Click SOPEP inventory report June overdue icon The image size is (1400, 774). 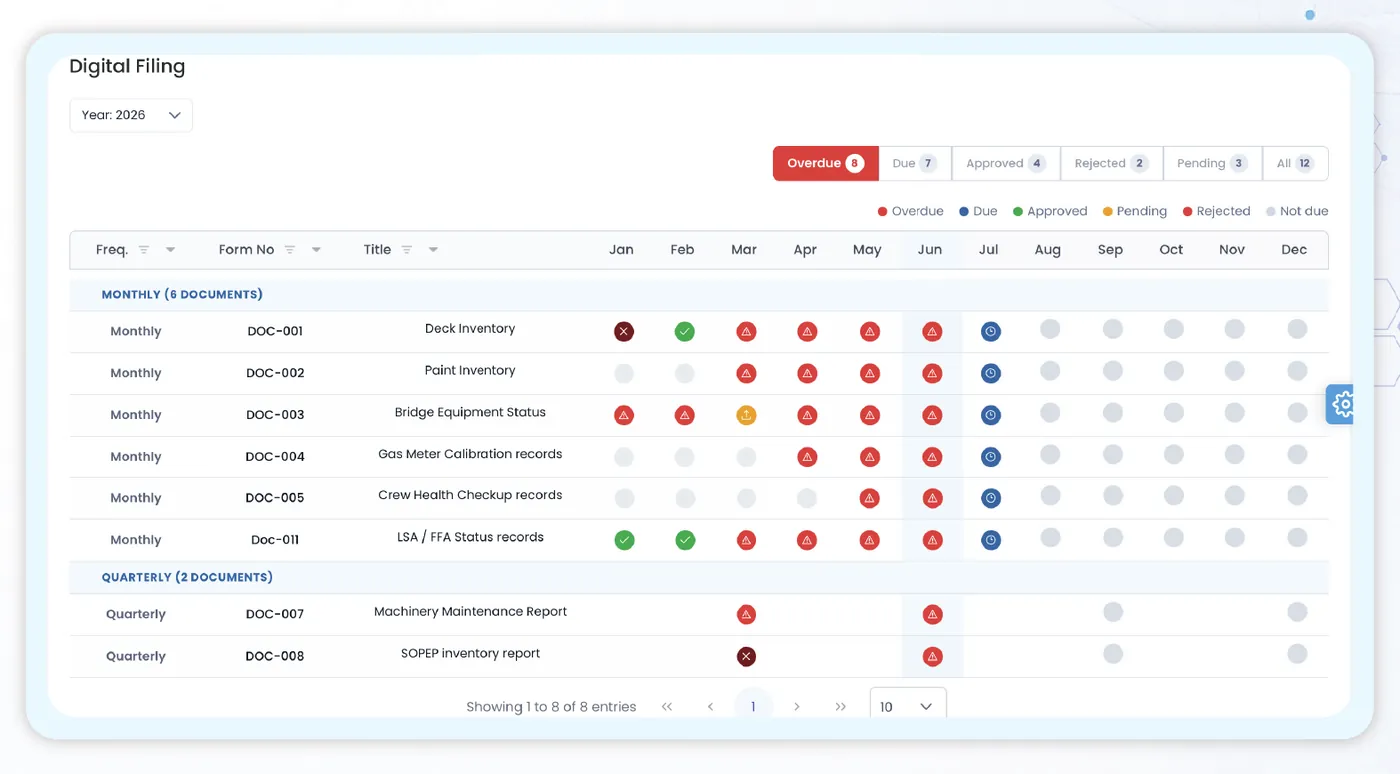(932, 656)
